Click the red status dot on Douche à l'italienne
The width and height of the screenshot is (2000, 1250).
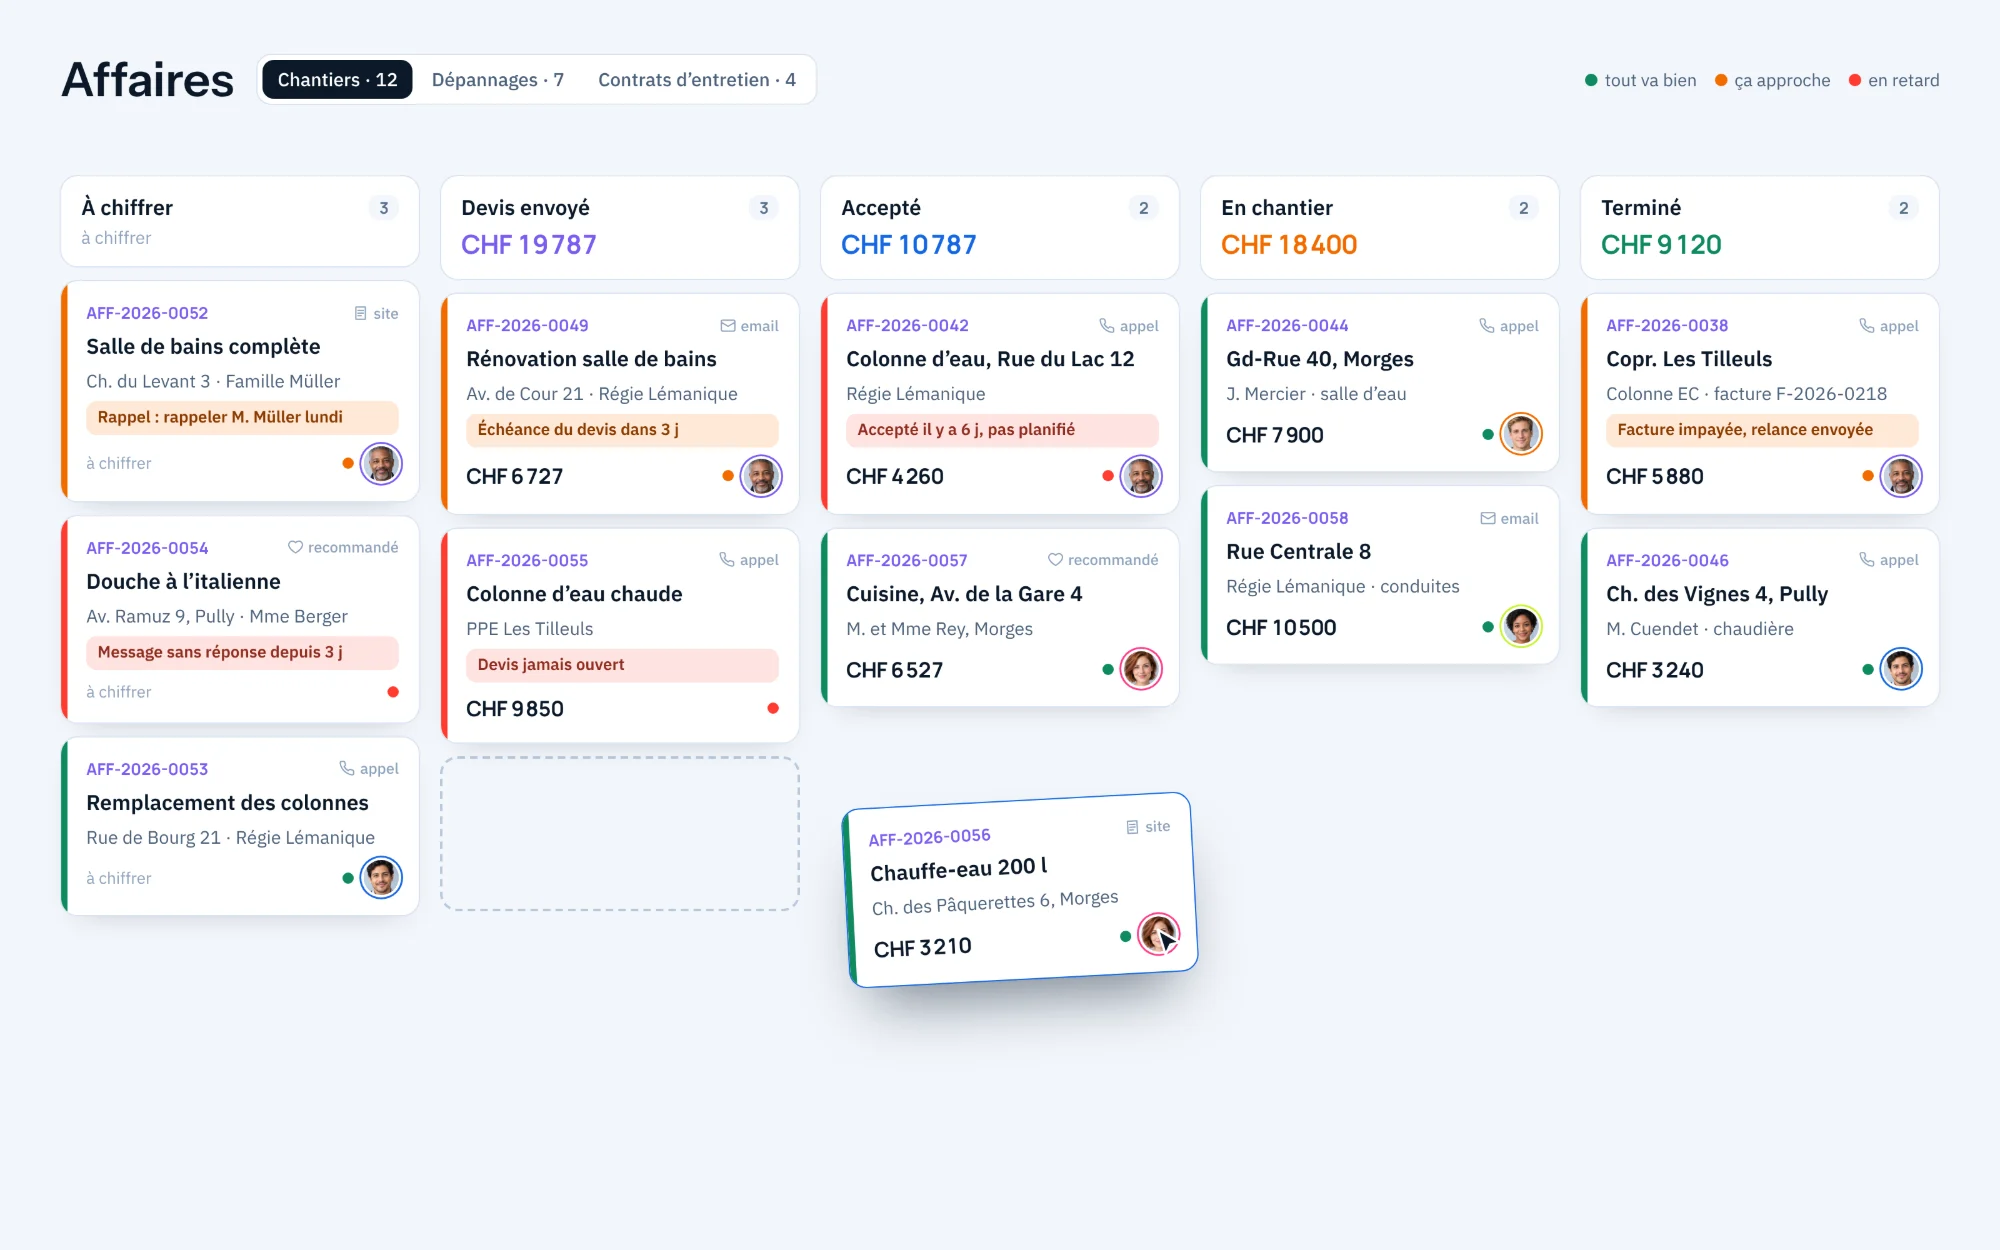pyautogui.click(x=393, y=692)
